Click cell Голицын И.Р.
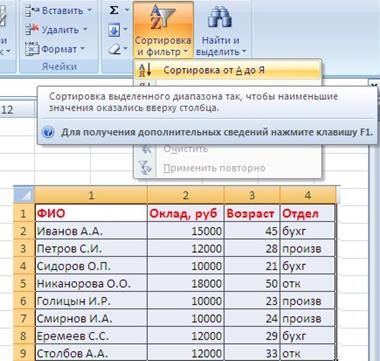 [x=91, y=301]
